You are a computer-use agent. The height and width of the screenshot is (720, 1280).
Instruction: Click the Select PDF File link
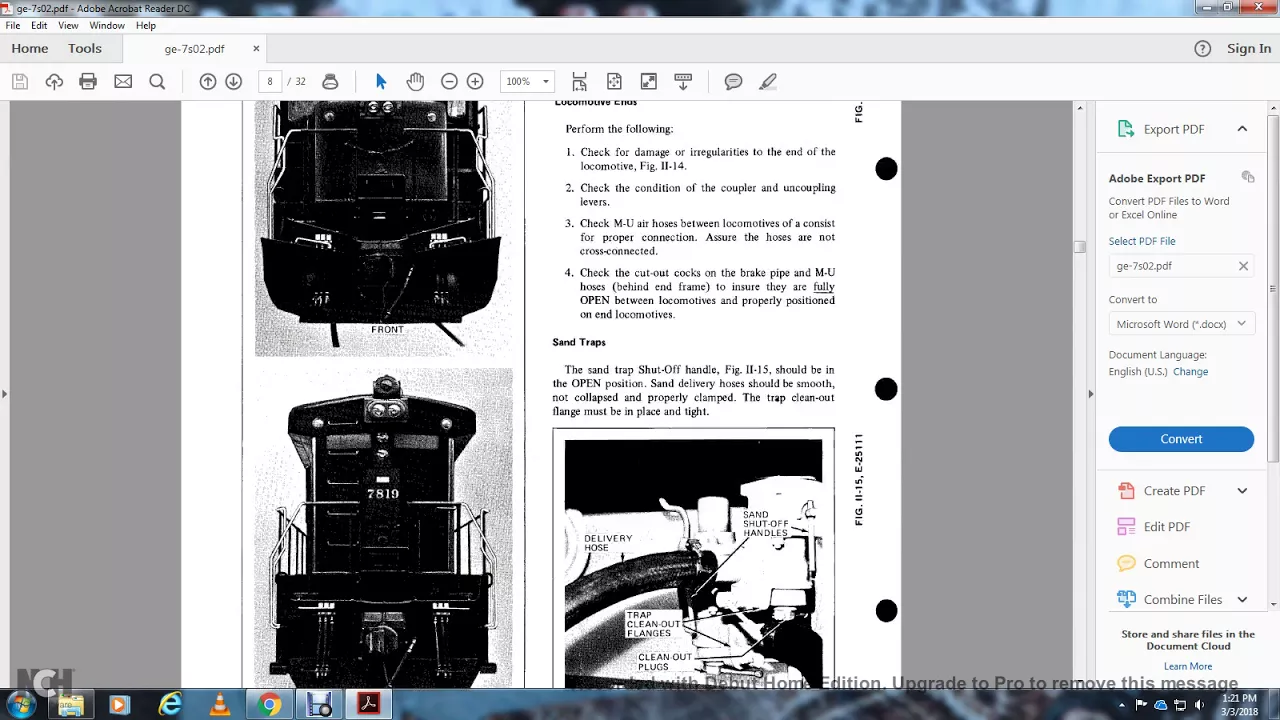(x=1142, y=241)
